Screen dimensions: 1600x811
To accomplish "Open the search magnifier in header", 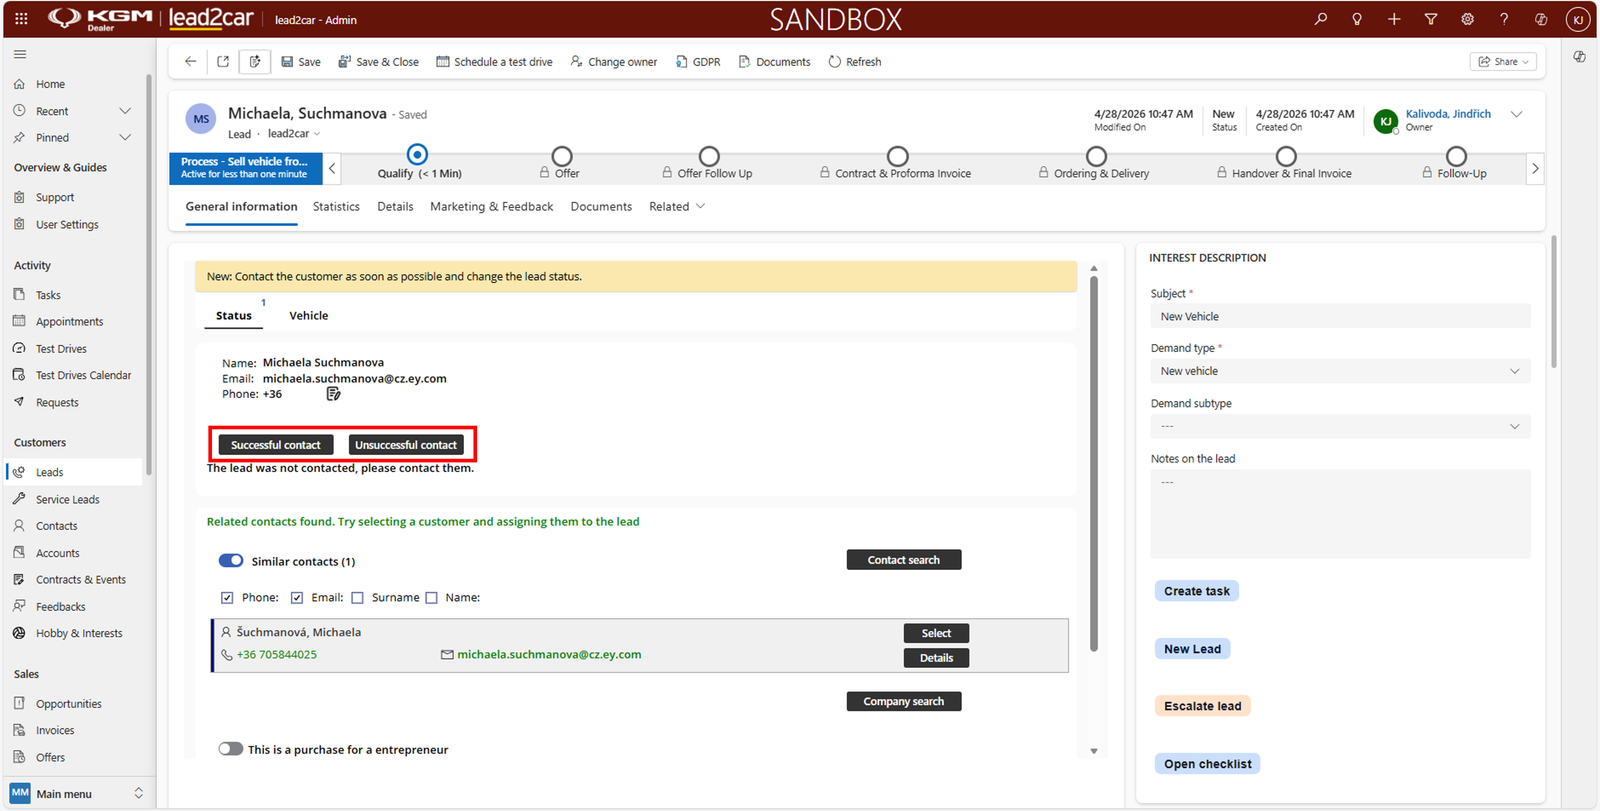I will (x=1321, y=19).
